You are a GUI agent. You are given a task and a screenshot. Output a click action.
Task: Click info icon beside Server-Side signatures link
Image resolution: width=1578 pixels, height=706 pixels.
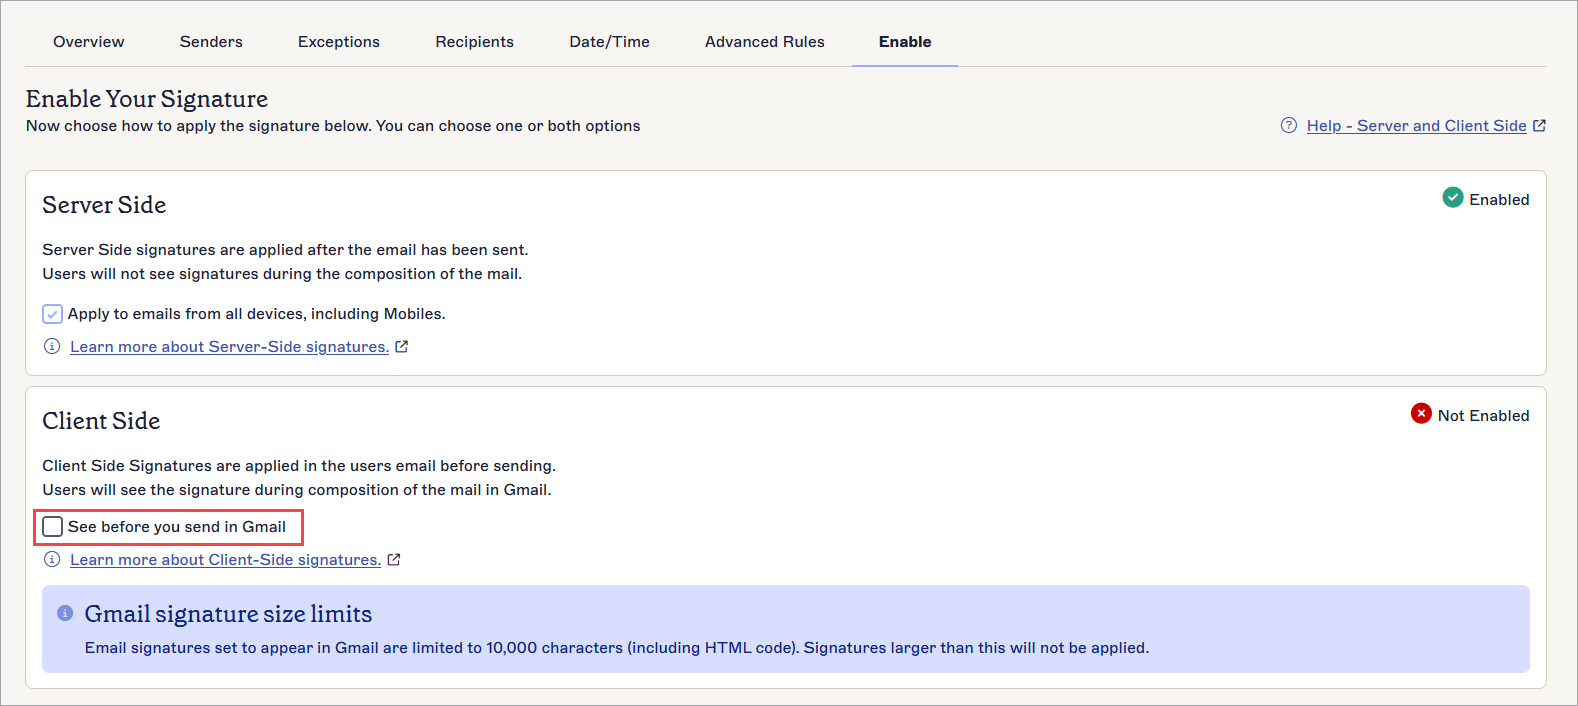pyautogui.click(x=52, y=346)
